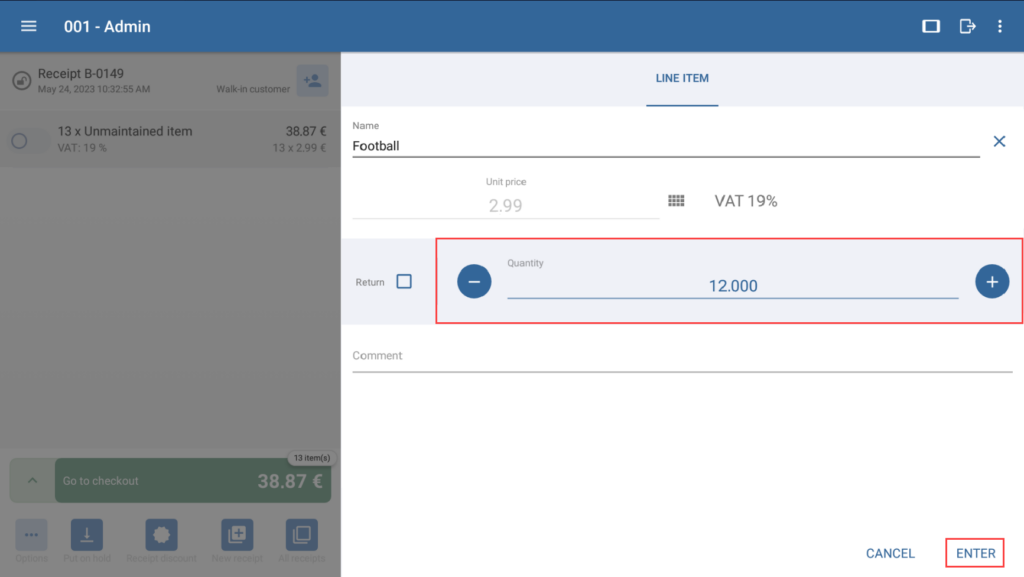1024x577 pixels.
Task: Expand the checkout panel chevron
Action: (32, 481)
